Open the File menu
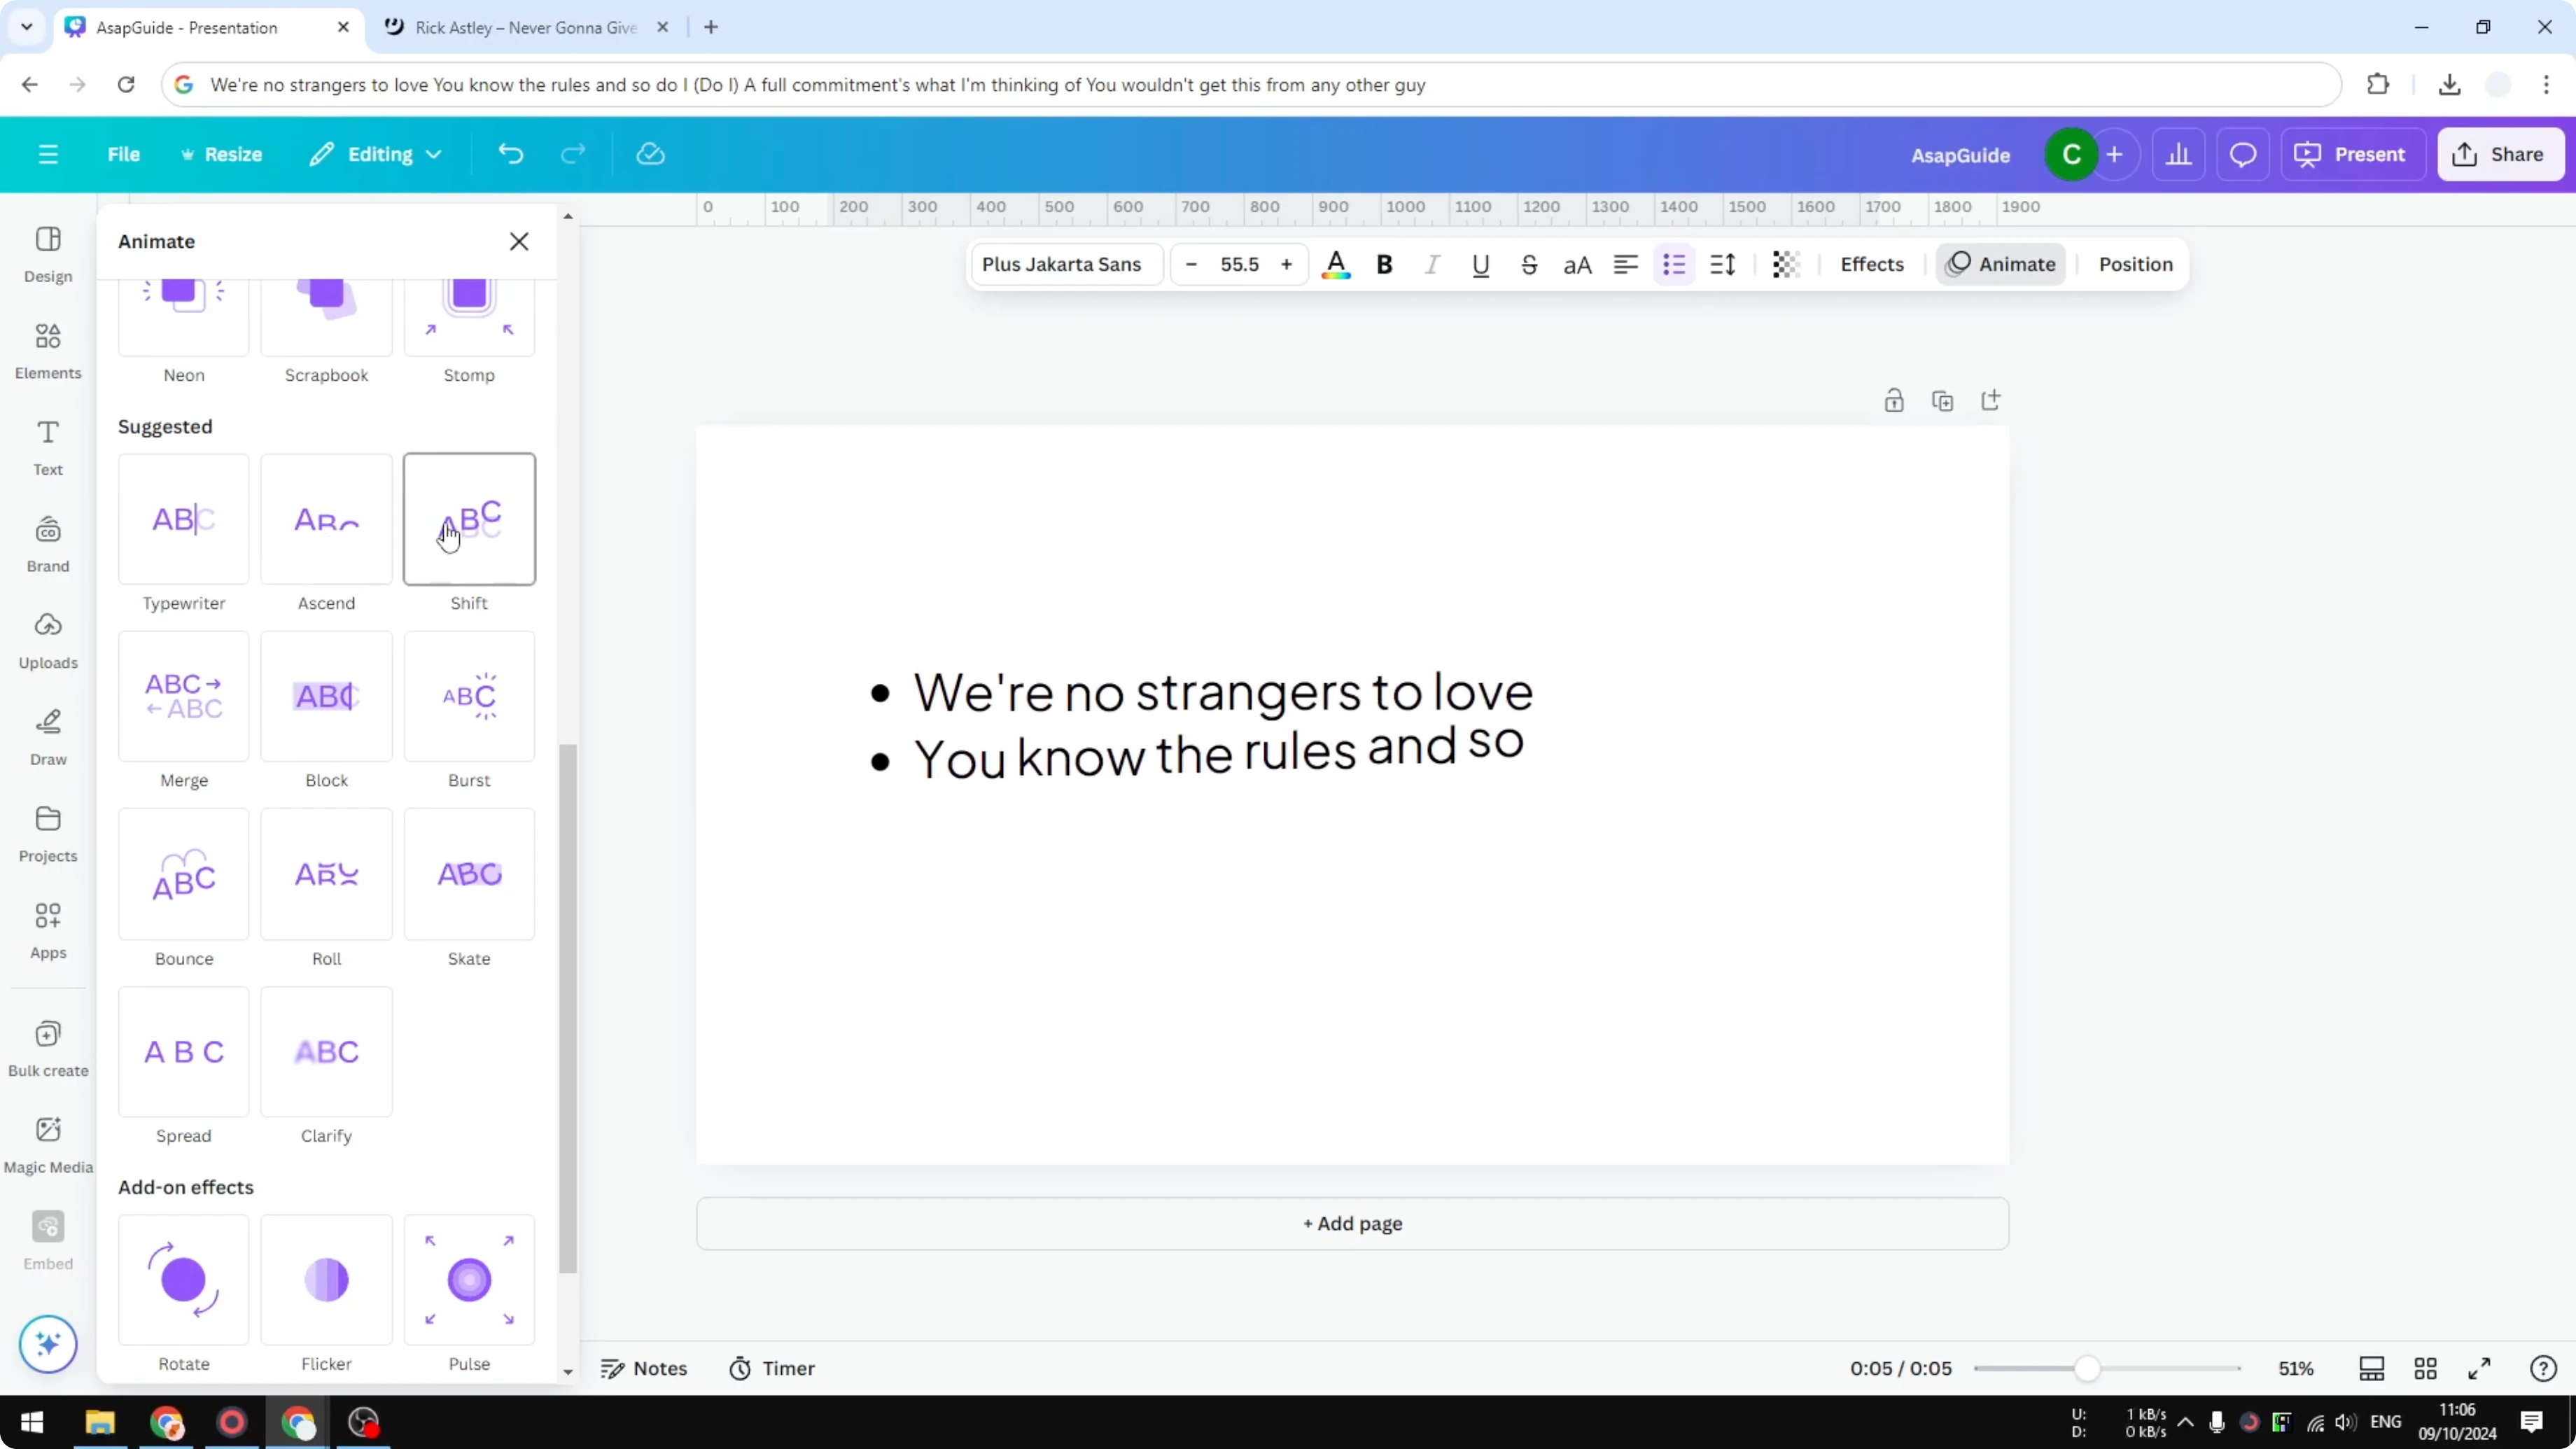The height and width of the screenshot is (1449, 2576). pos(124,154)
